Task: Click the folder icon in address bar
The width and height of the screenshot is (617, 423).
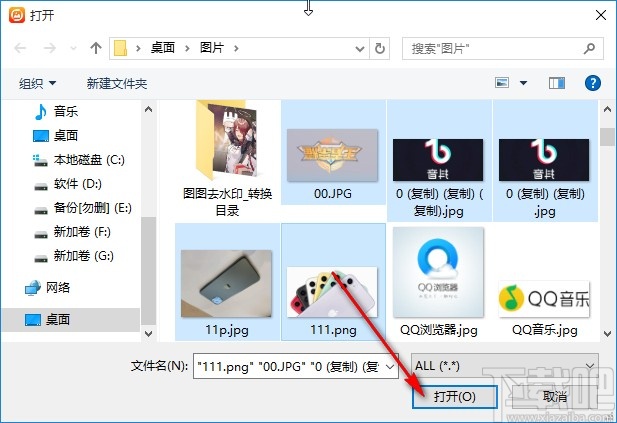Action: click(x=120, y=48)
